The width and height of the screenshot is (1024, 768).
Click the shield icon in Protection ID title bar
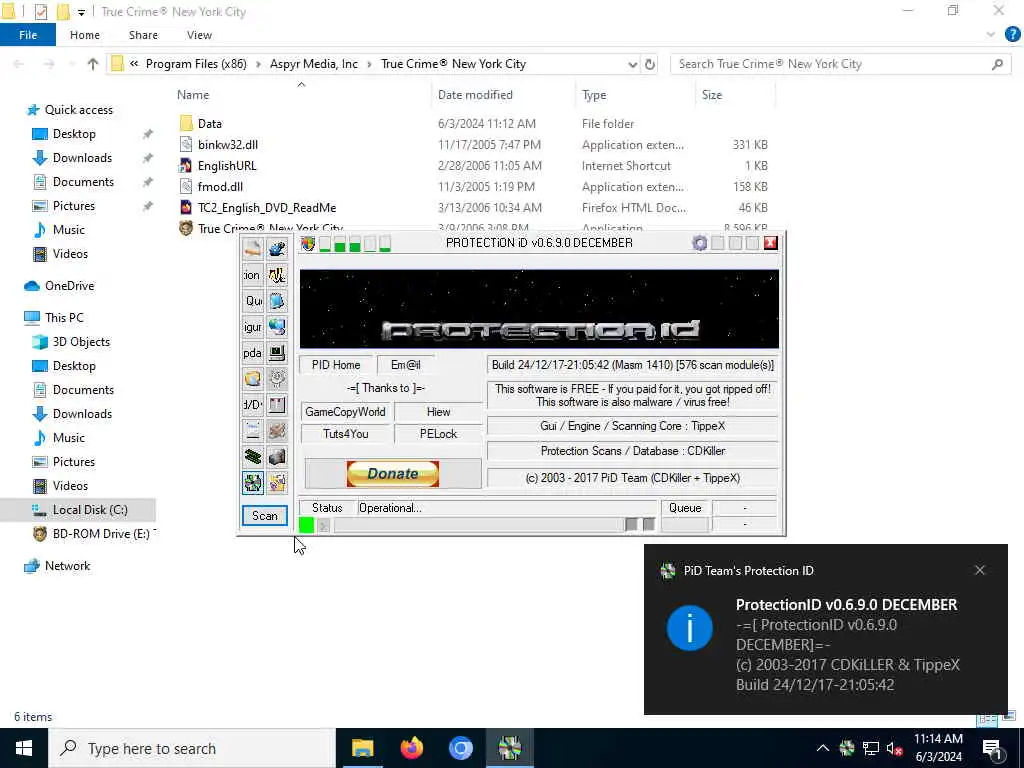[x=308, y=244]
